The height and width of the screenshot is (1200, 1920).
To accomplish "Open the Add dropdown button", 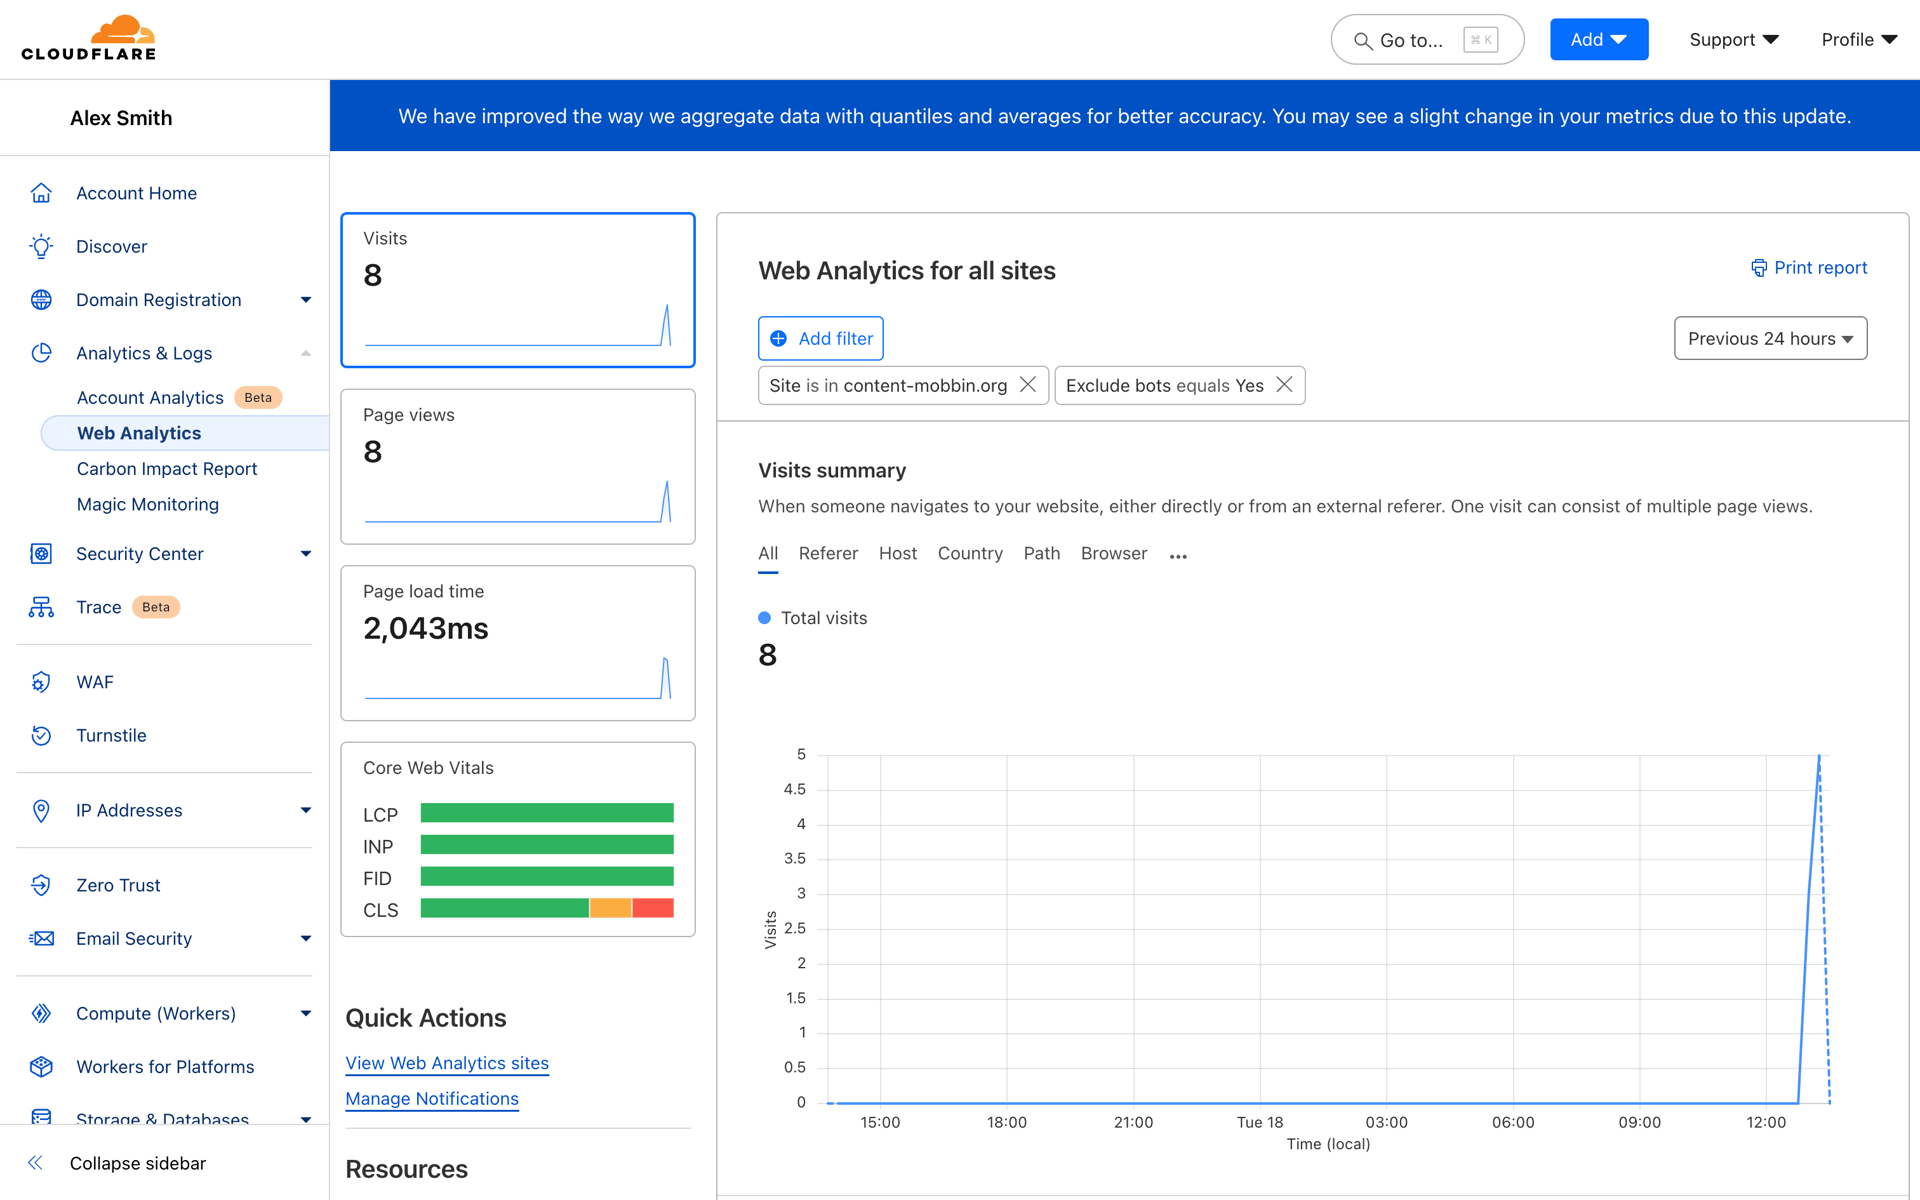I will tap(1598, 40).
